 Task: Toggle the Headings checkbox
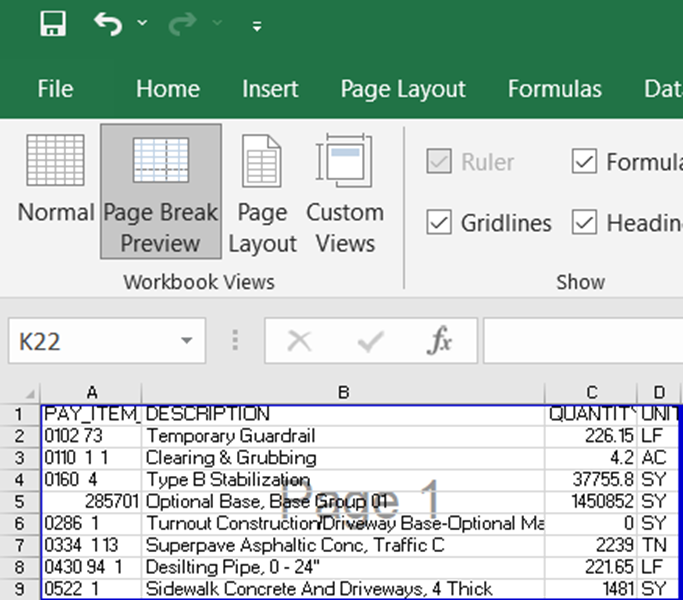pos(584,222)
